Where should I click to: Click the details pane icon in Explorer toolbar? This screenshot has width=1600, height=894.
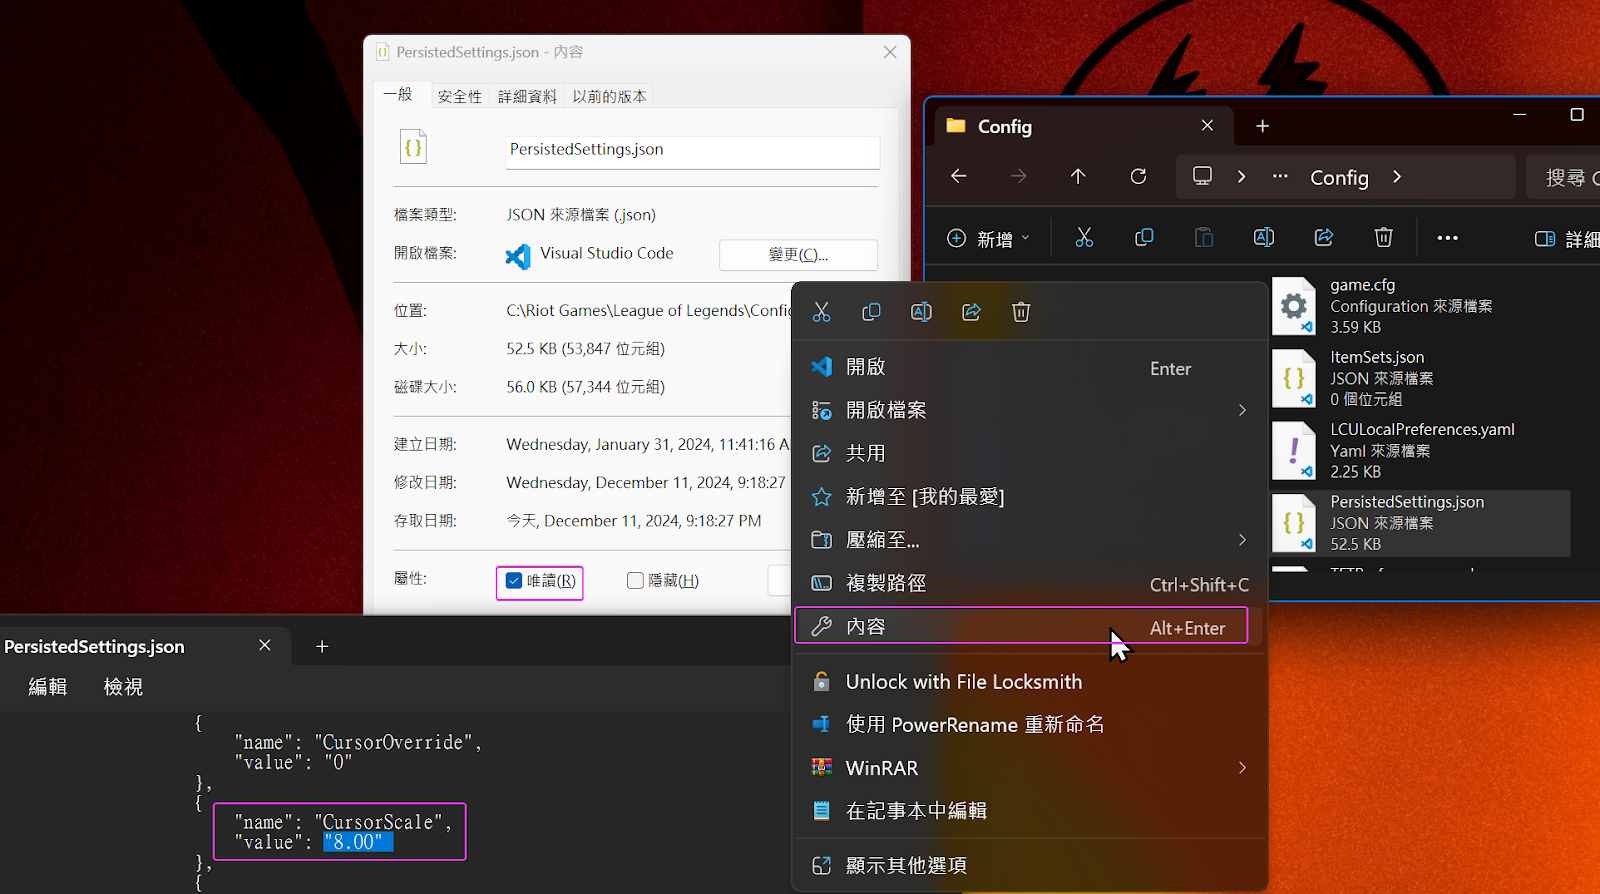[1545, 238]
